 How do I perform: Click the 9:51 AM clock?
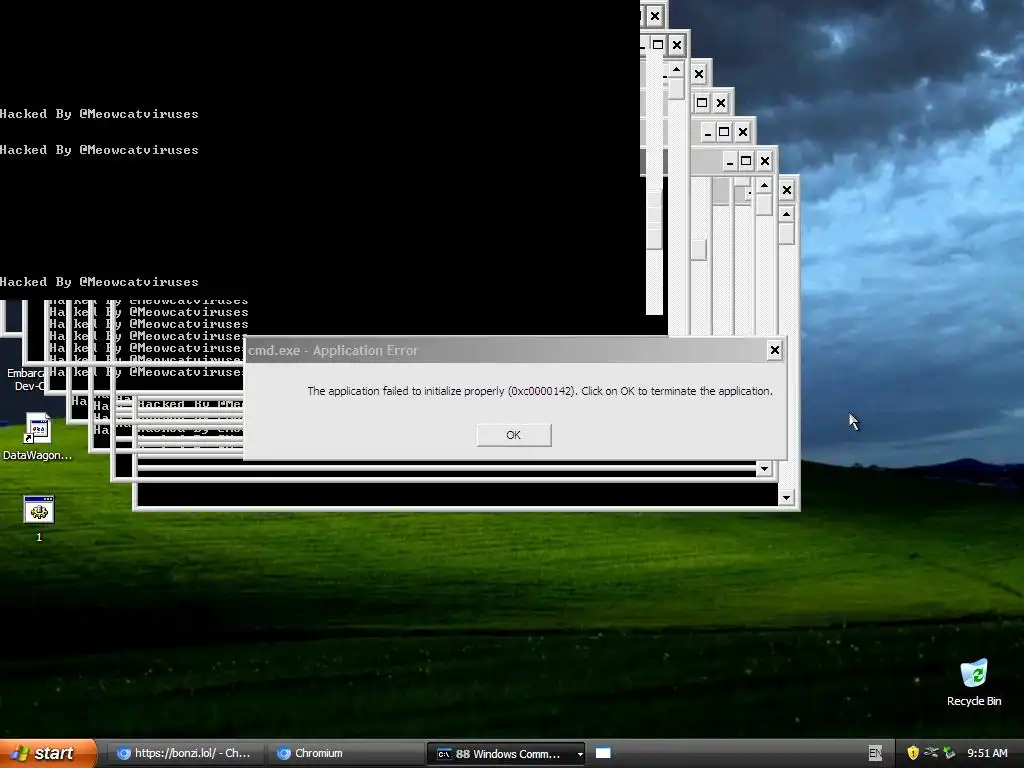coord(987,753)
